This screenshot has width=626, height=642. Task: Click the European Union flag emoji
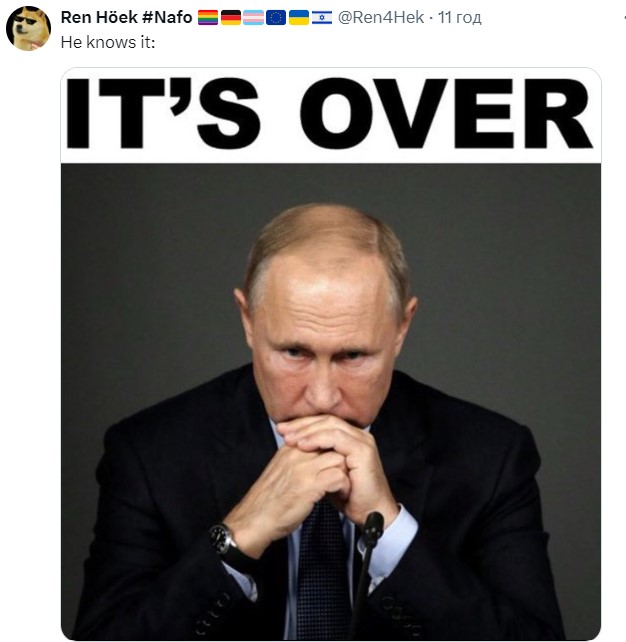click(x=276, y=18)
